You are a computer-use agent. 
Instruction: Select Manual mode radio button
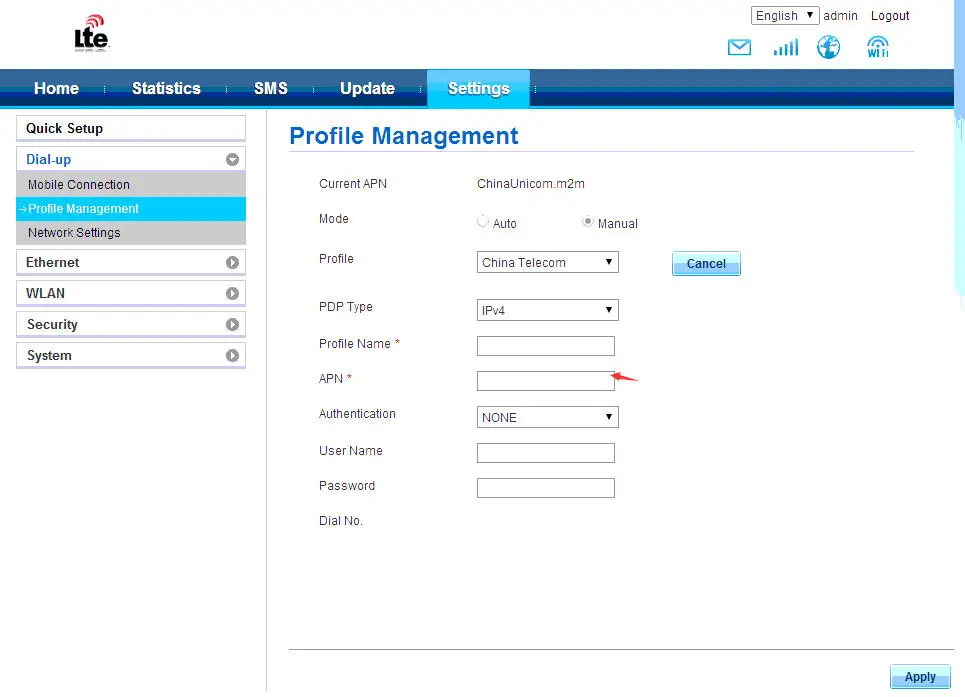pos(588,221)
